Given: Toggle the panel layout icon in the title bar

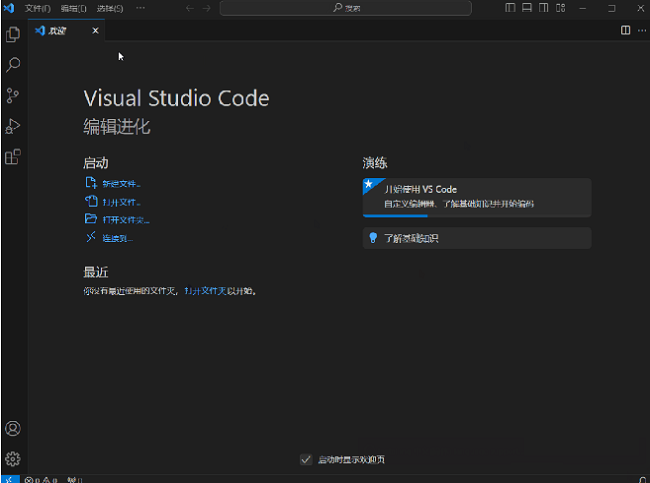Looking at the screenshot, I should pyautogui.click(x=526, y=8).
